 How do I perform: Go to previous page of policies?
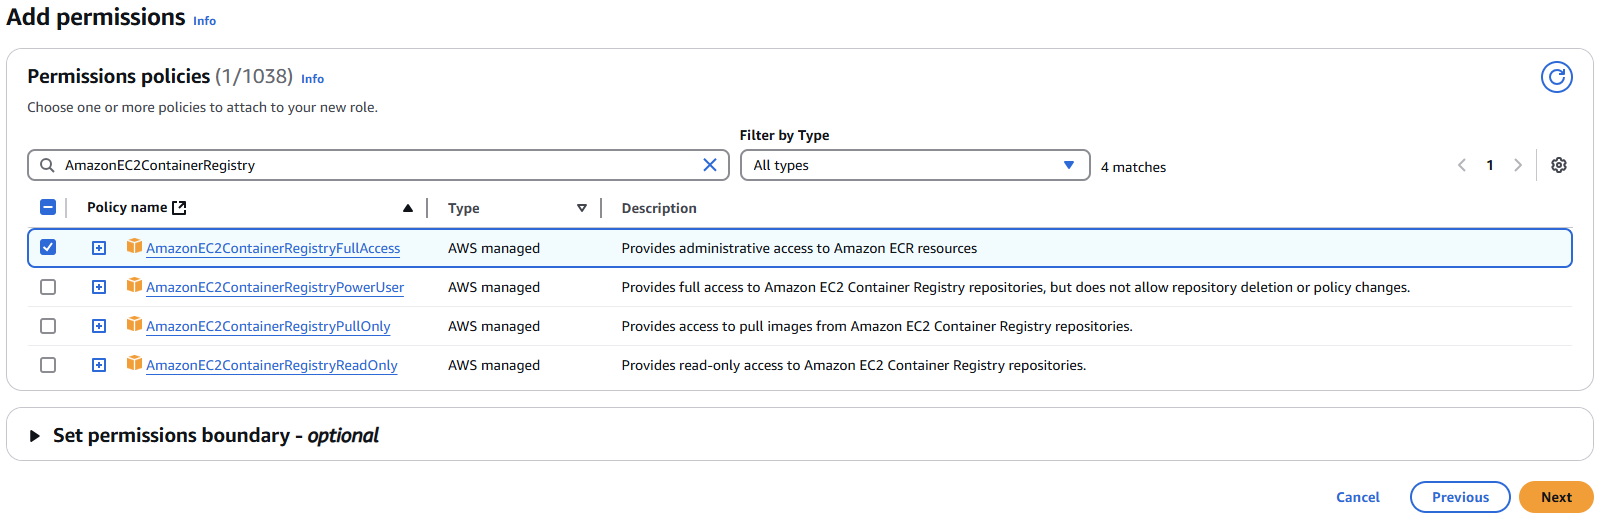pos(1462,165)
